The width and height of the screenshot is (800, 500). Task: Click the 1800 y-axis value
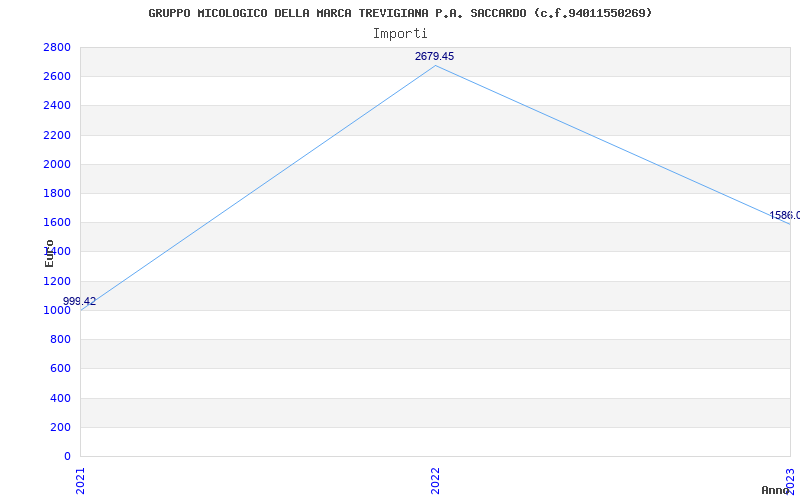coord(57,193)
